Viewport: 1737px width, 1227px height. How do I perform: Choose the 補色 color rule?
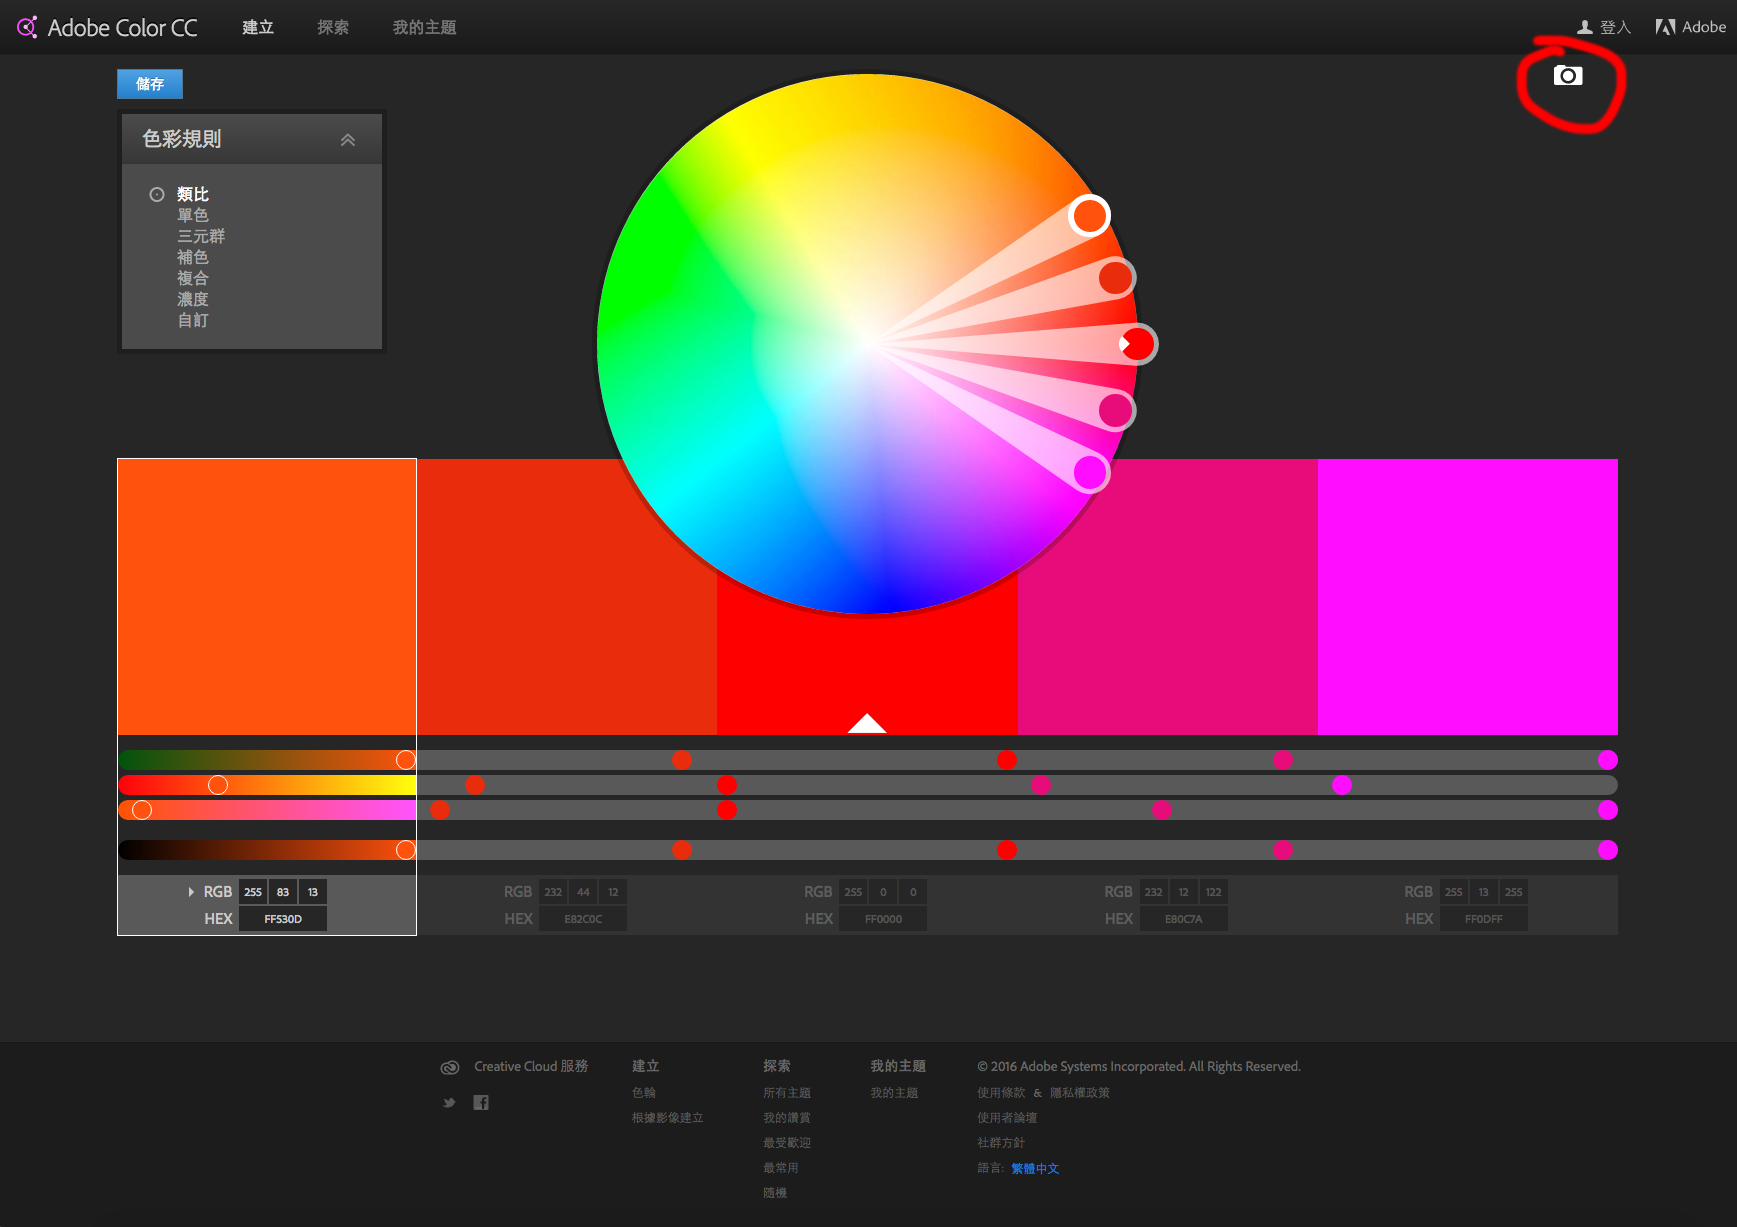(x=193, y=257)
